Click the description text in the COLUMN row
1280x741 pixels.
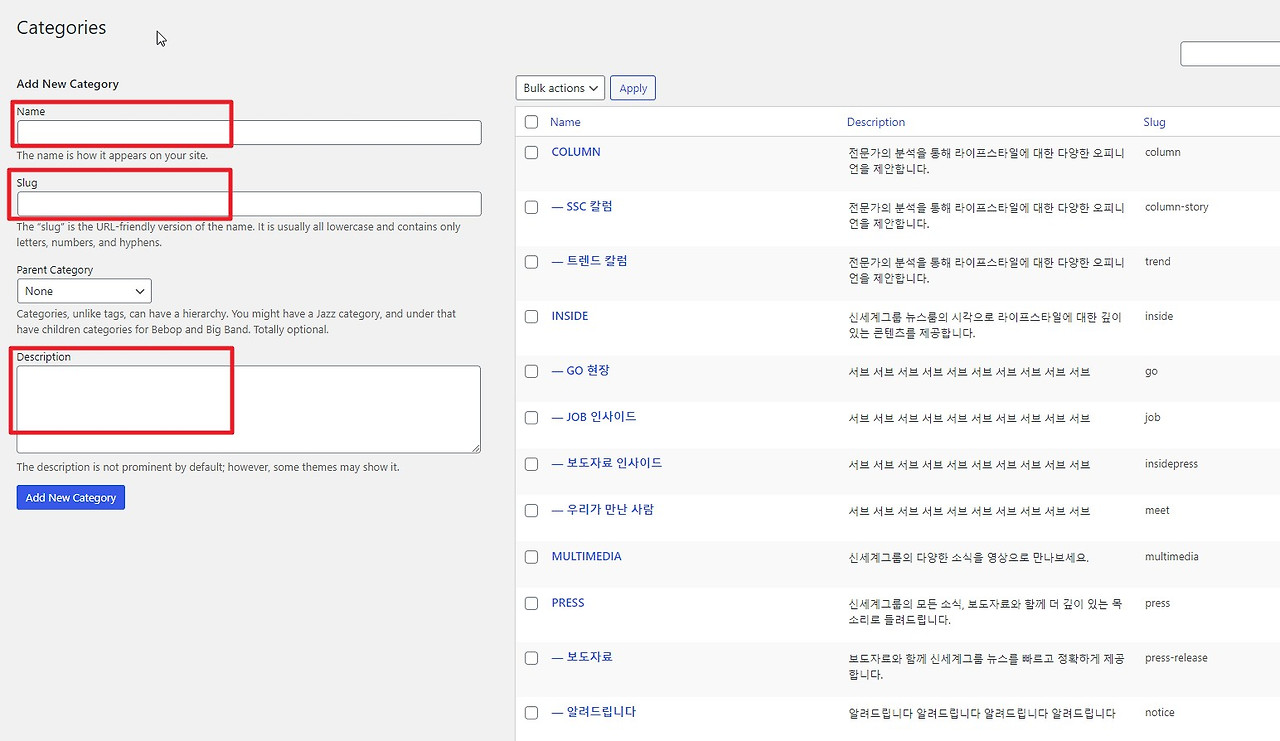(x=986, y=161)
